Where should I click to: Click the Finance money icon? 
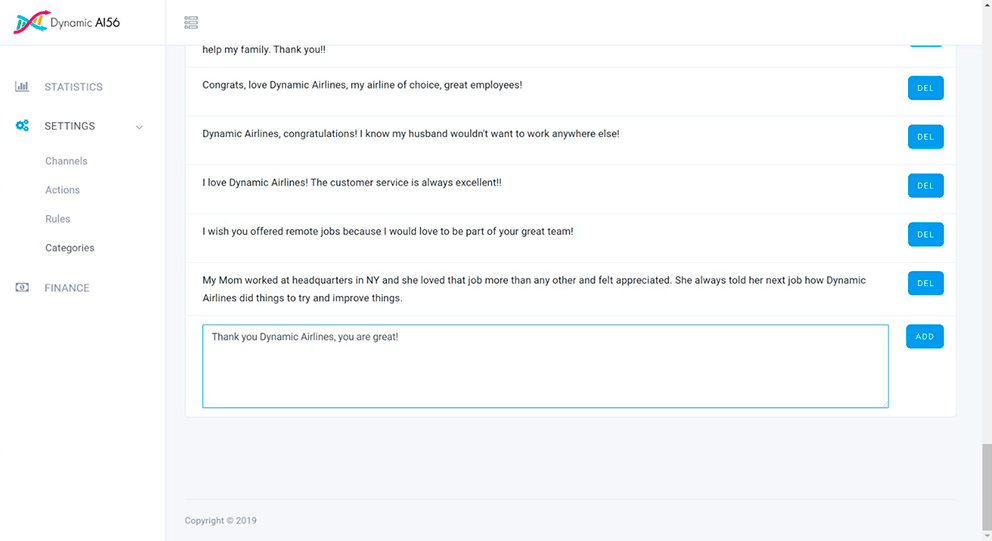22,288
